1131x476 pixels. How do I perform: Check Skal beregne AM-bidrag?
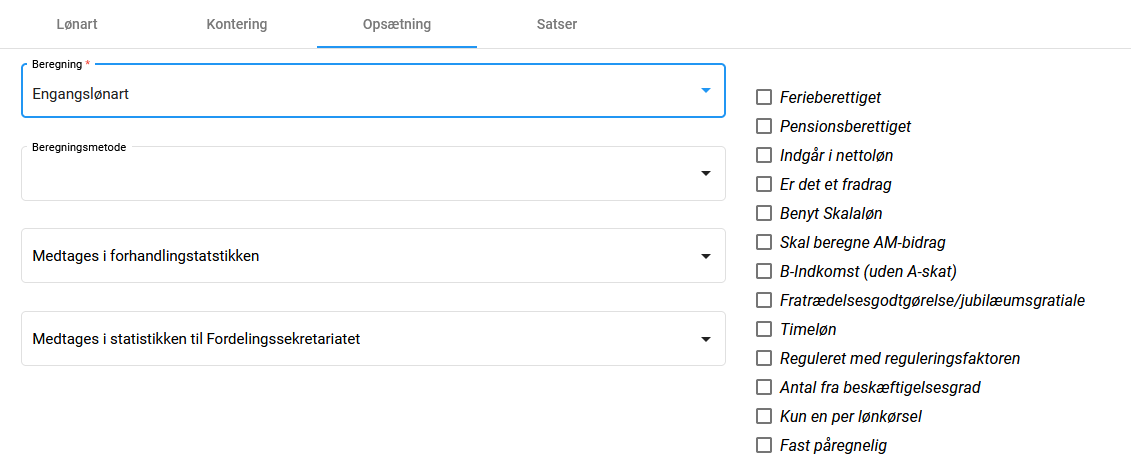pyautogui.click(x=764, y=243)
